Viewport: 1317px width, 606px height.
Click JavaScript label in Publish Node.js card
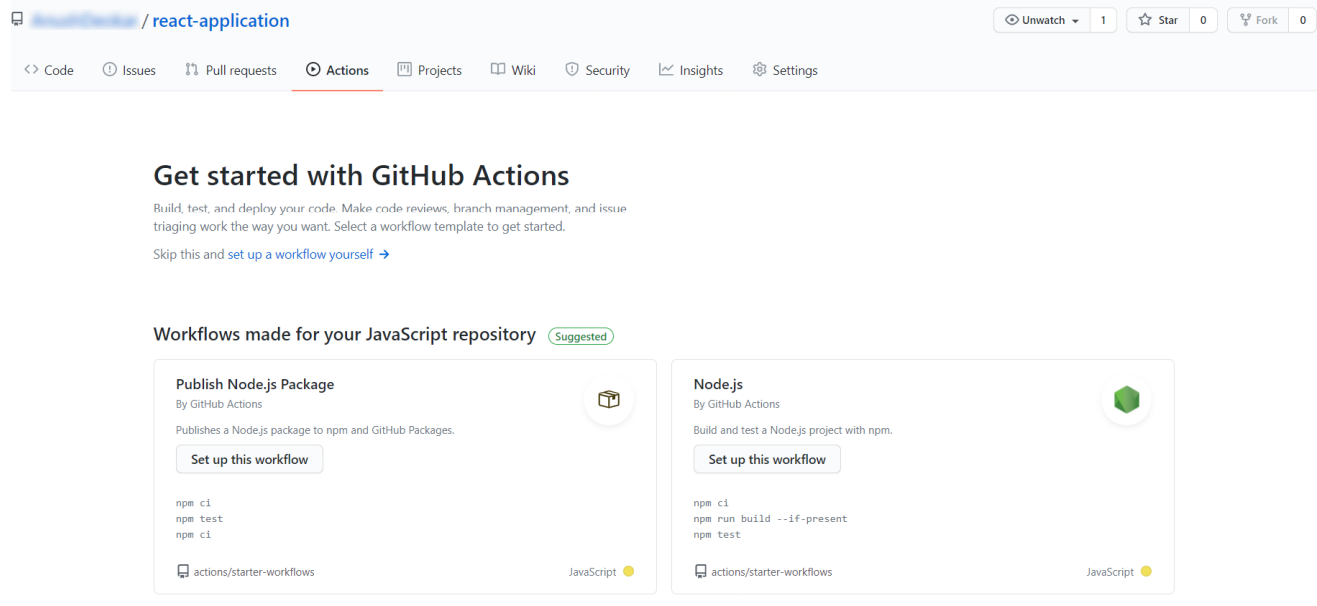coord(592,572)
